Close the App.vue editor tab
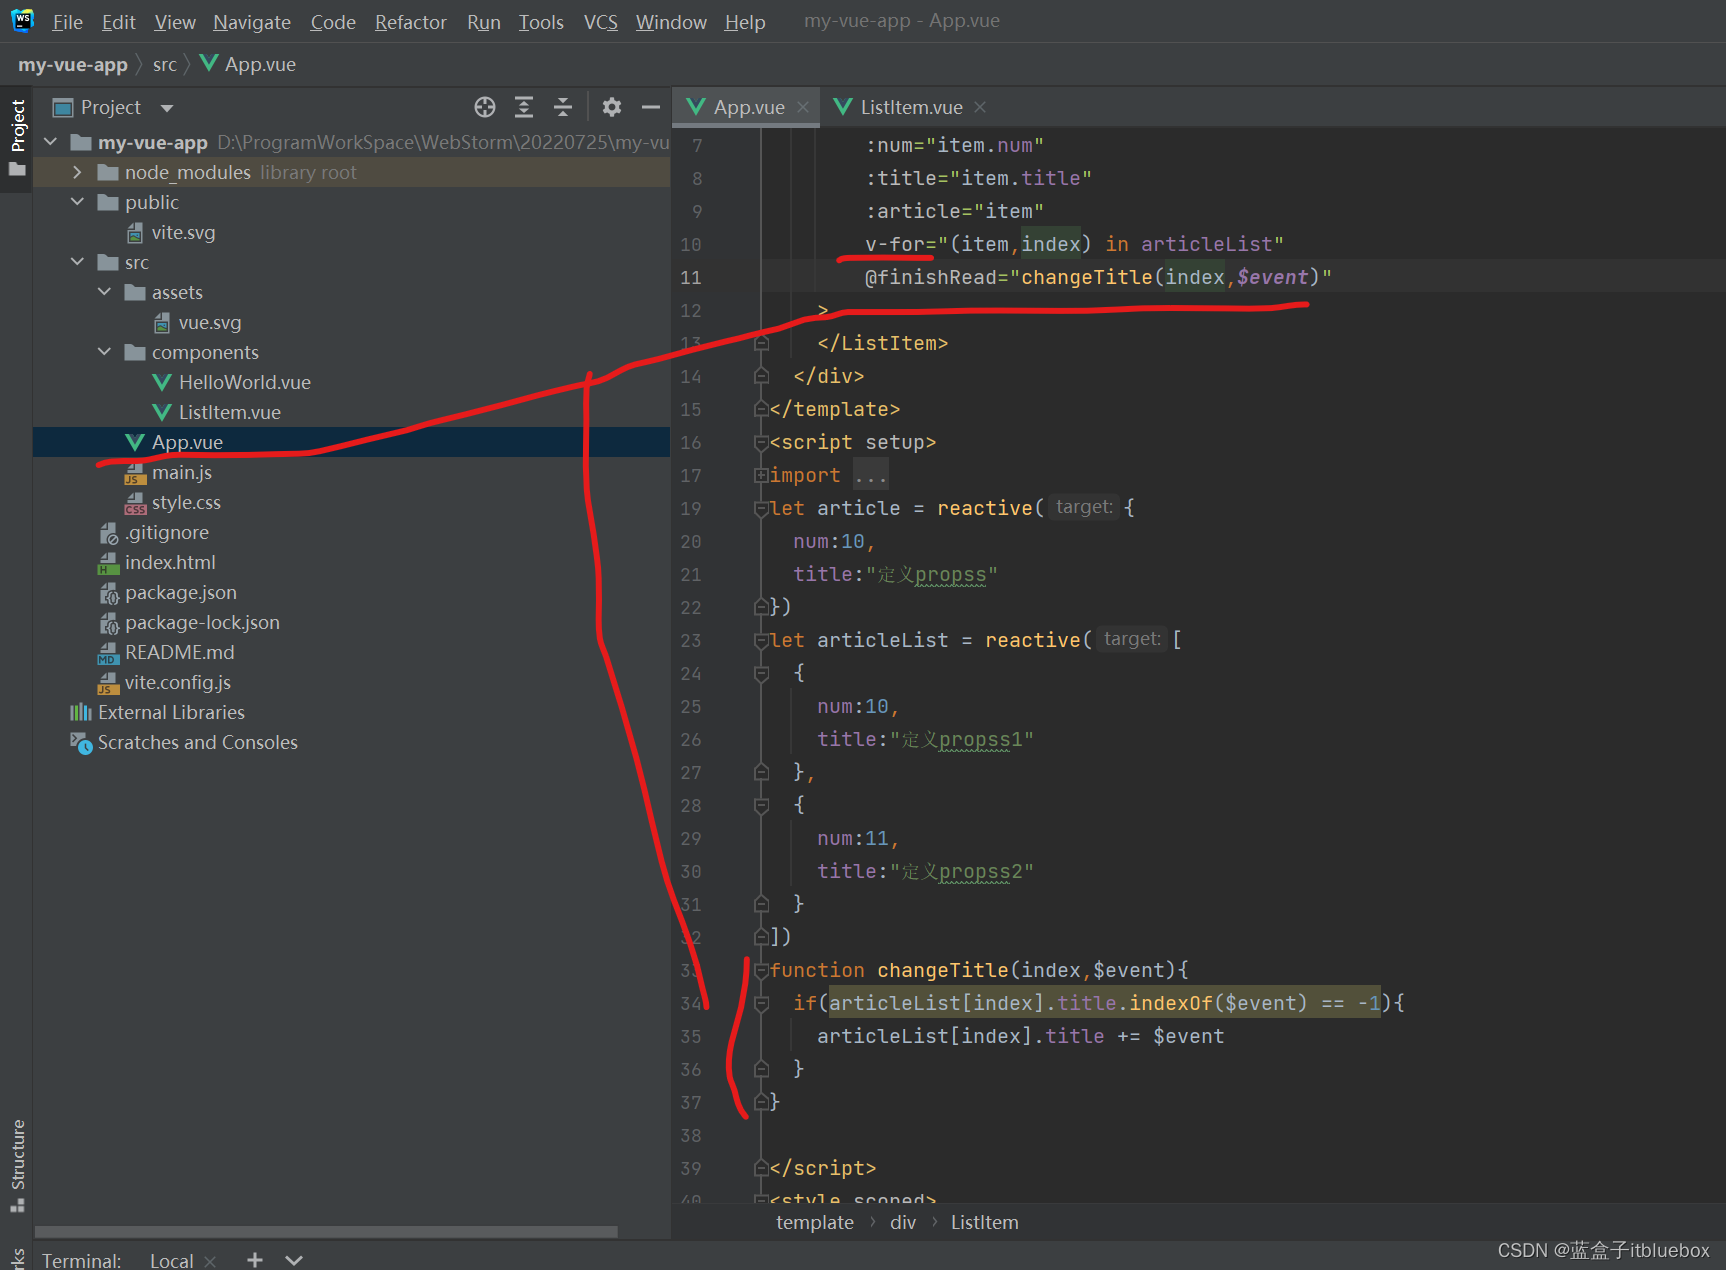 coord(803,107)
